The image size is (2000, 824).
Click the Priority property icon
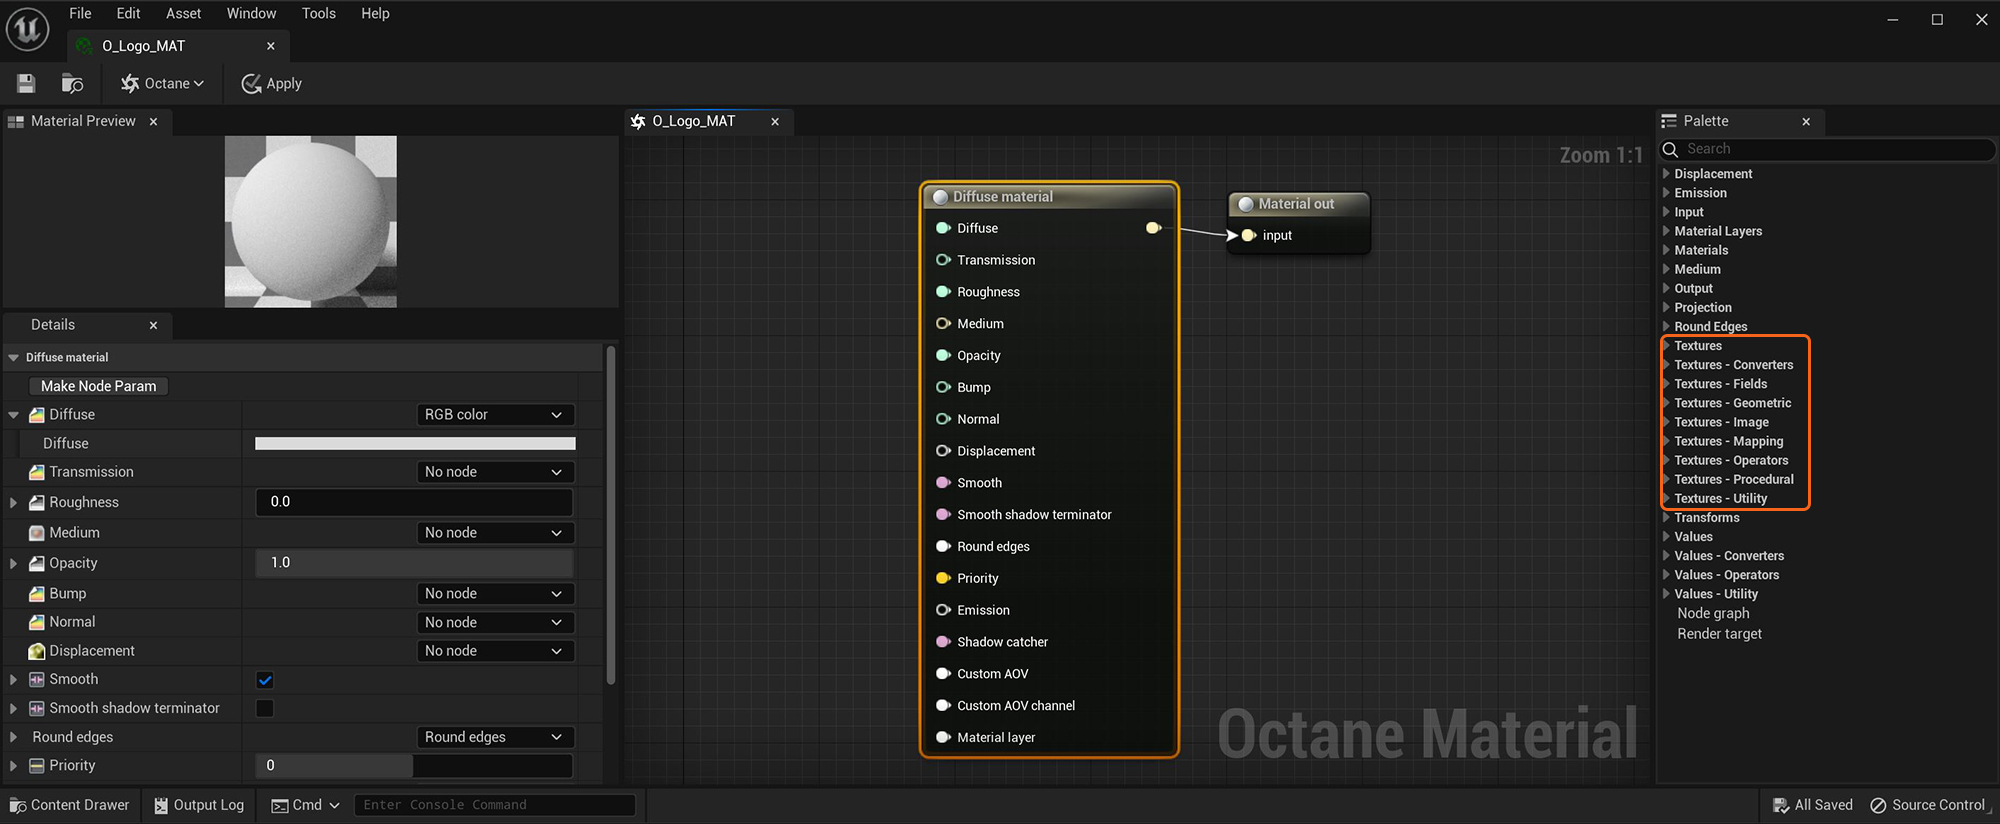pyautogui.click(x=37, y=766)
